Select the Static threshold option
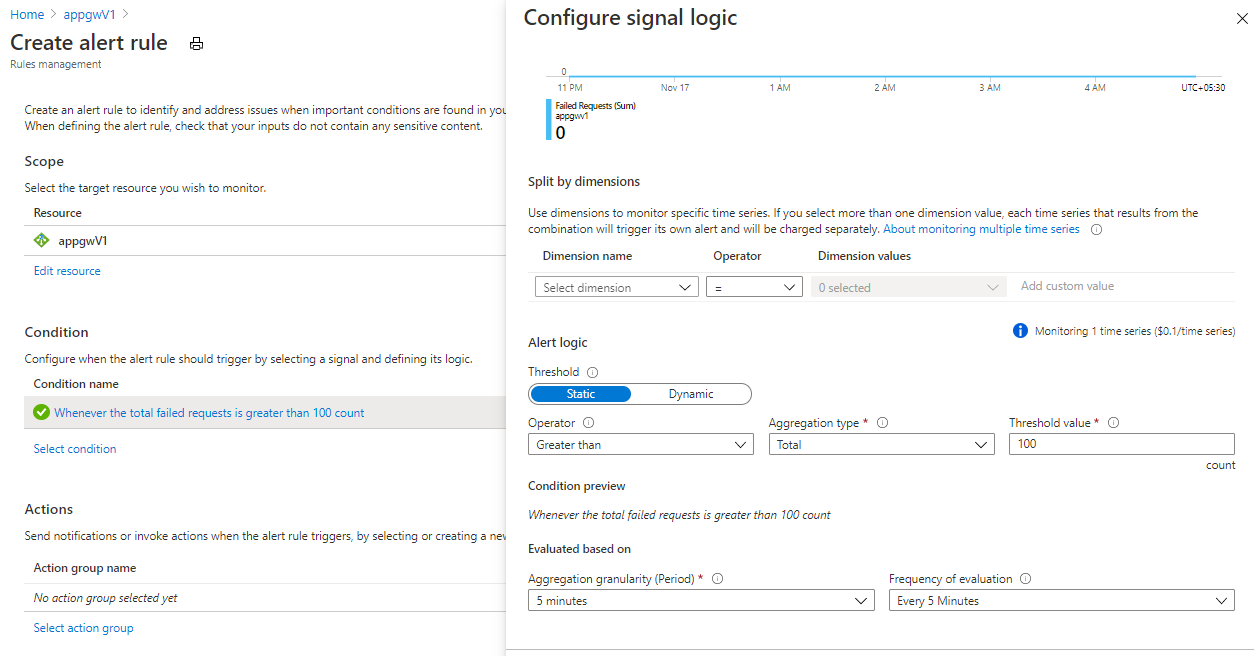This screenshot has height=656, width=1254. 581,394
